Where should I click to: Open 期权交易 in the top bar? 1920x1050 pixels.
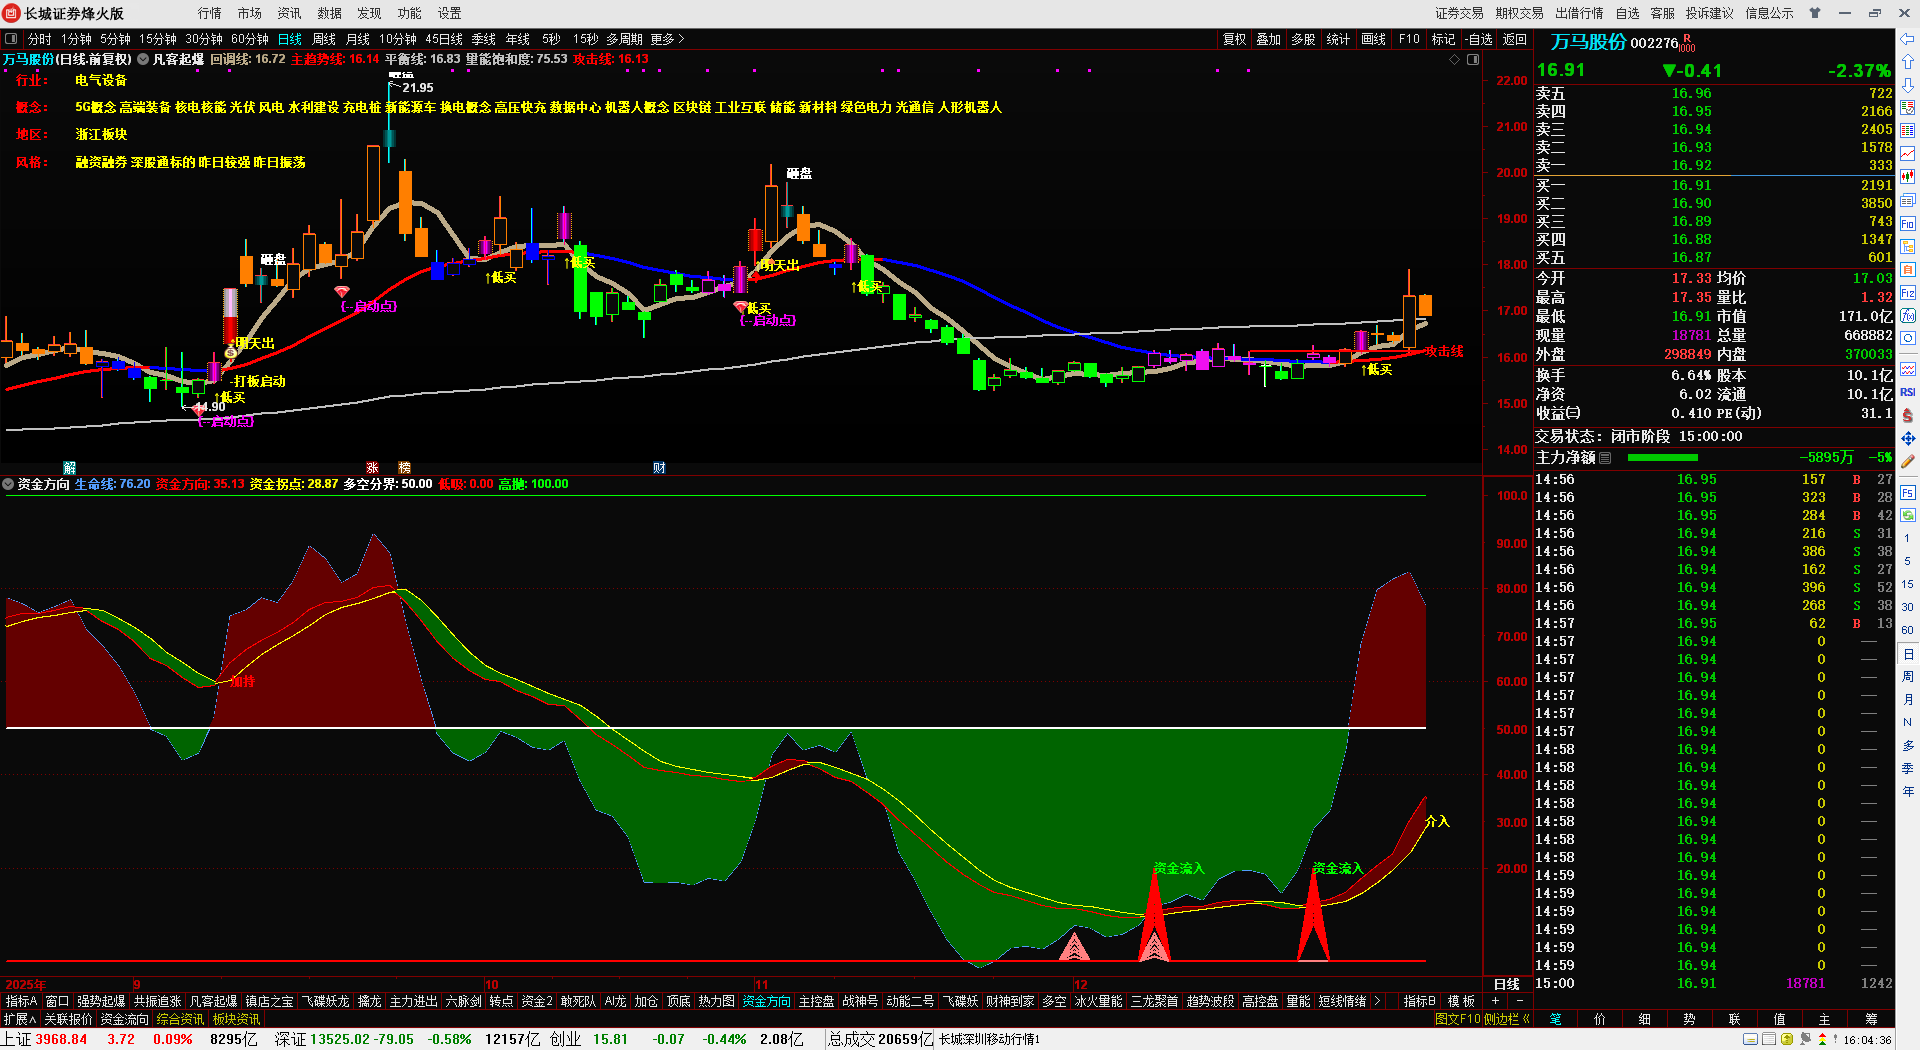click(1520, 13)
